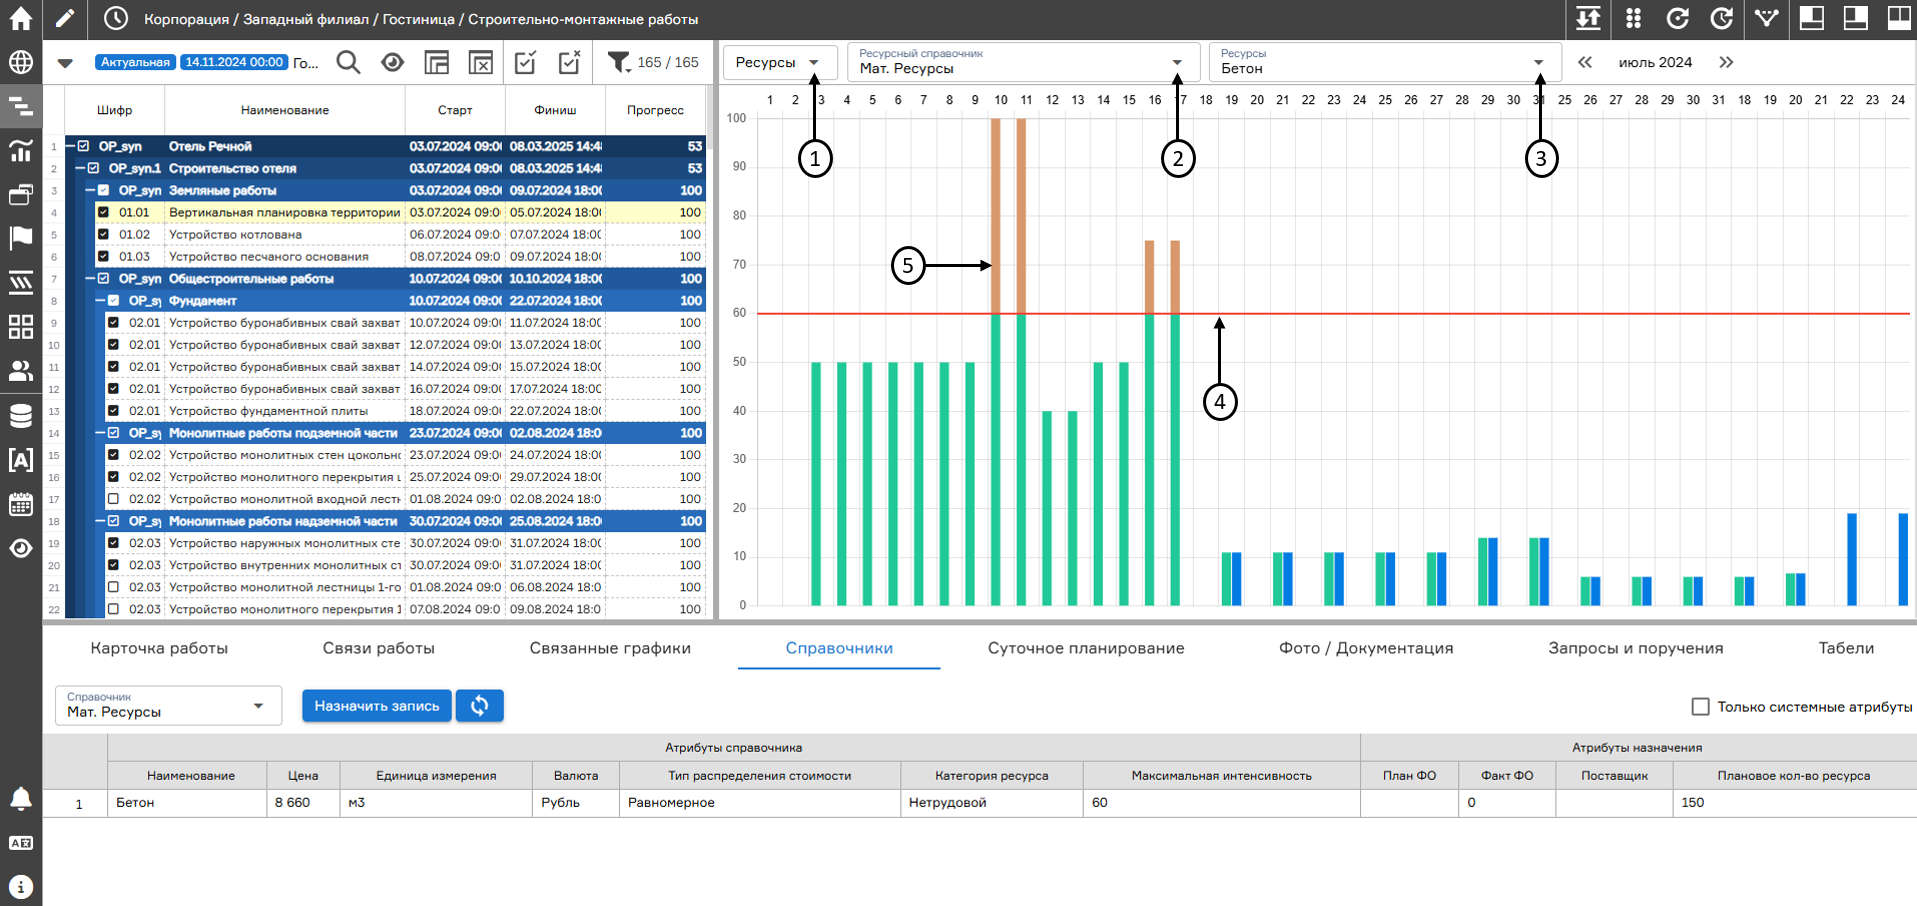
Task: Collapse the Земляные работы tree node
Action: pyautogui.click(x=90, y=190)
